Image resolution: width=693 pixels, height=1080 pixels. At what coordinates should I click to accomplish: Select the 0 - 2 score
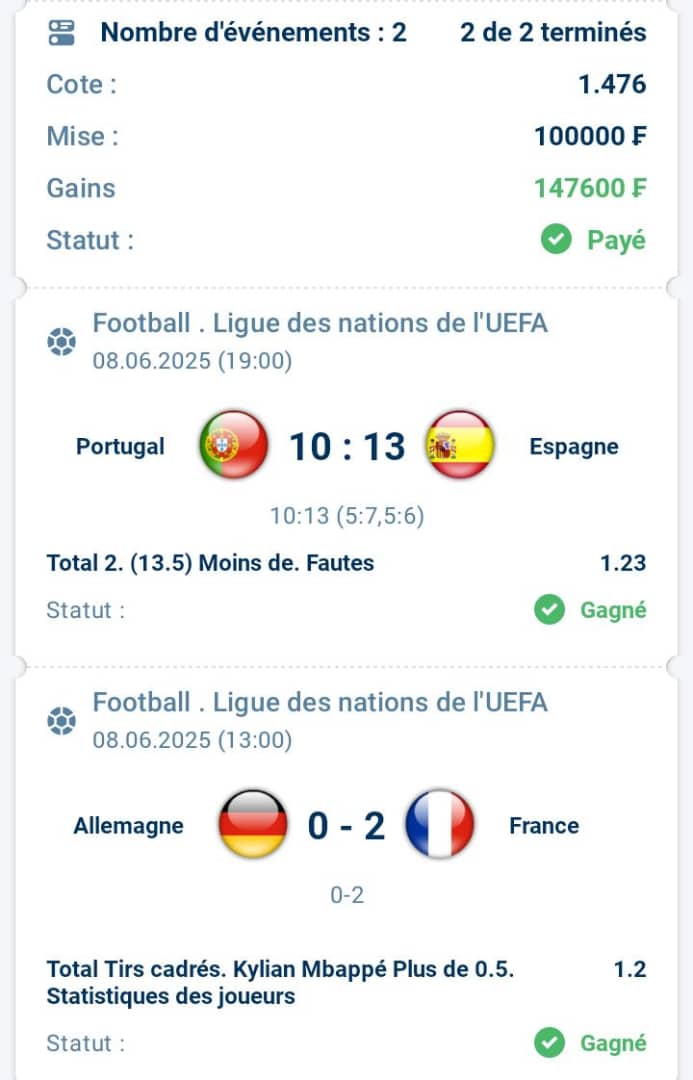pos(346,825)
